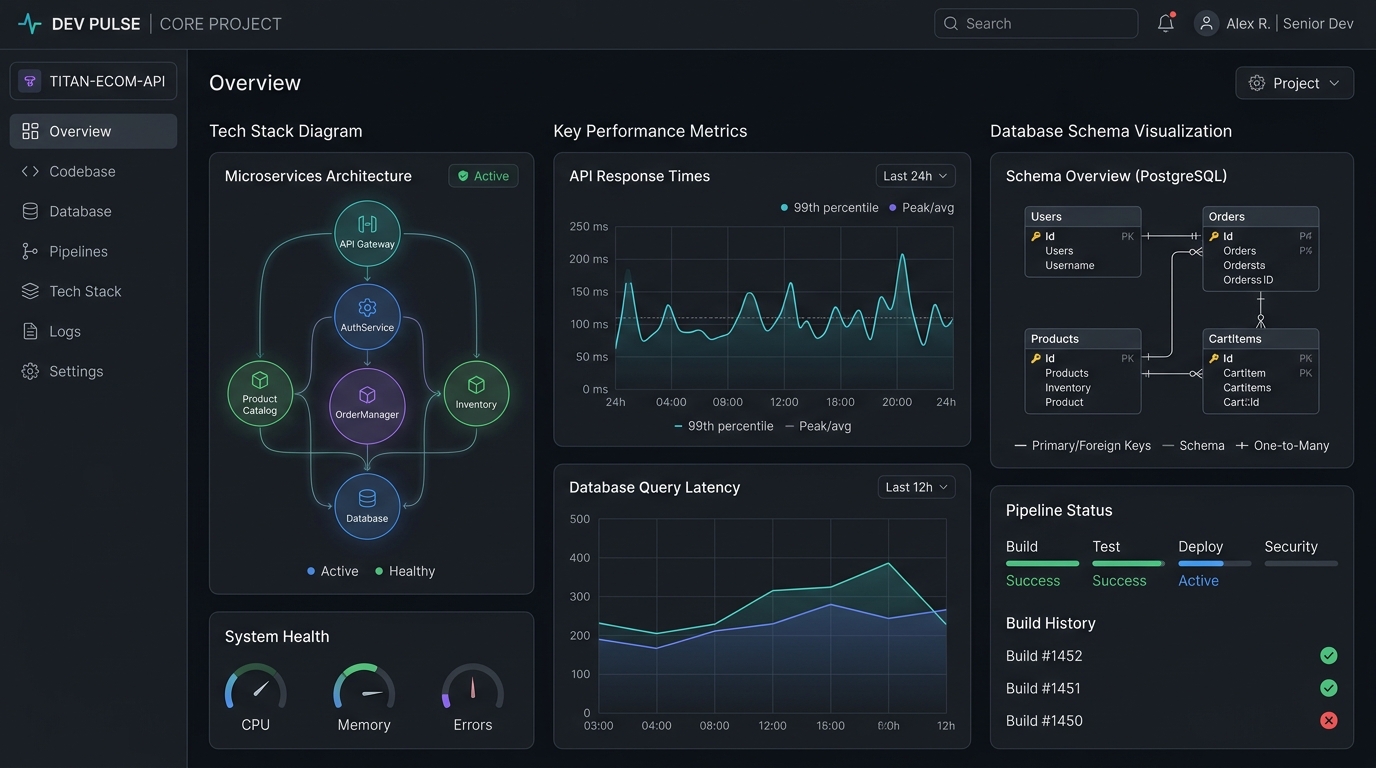Toggle Peak/avg series in top legend
1376x768 pixels.
(x=921, y=208)
